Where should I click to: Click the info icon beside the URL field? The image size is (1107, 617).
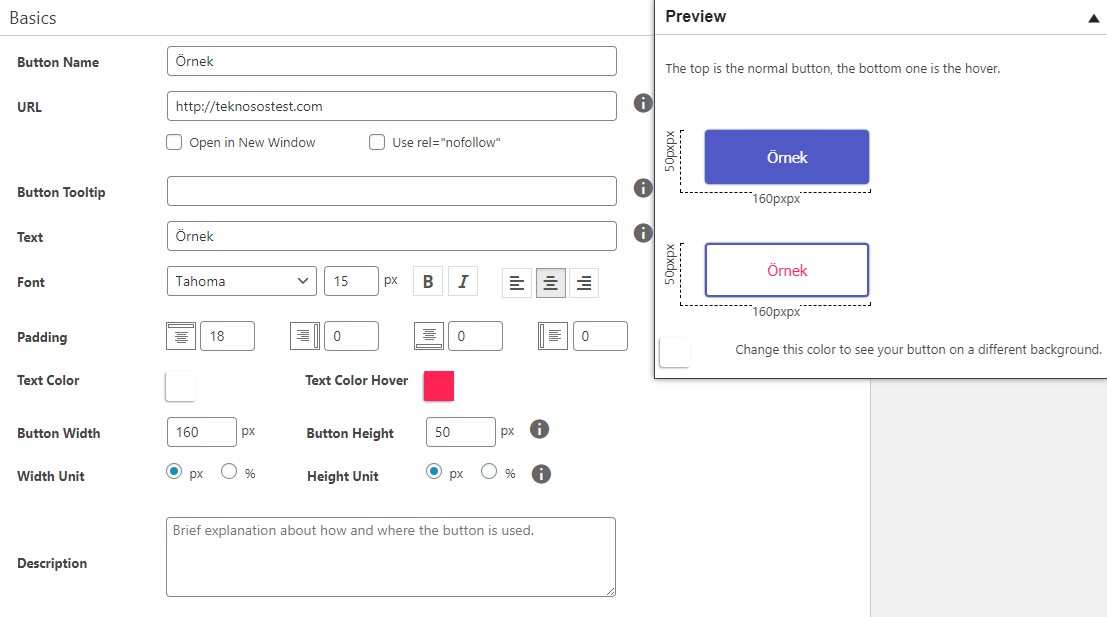pos(642,103)
